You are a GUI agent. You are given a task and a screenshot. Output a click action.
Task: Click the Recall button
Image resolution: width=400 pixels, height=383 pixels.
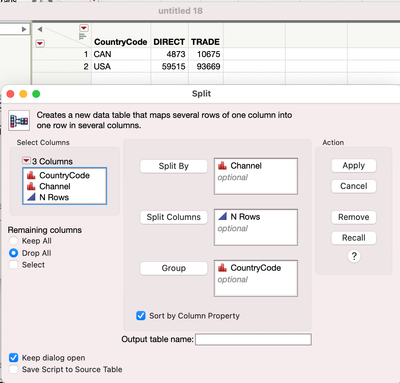click(x=354, y=238)
